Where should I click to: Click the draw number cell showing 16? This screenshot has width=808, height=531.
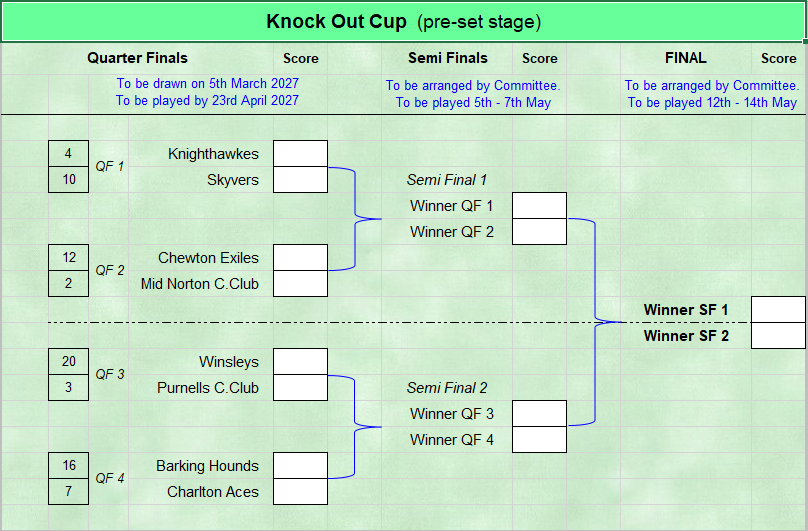[x=69, y=466]
